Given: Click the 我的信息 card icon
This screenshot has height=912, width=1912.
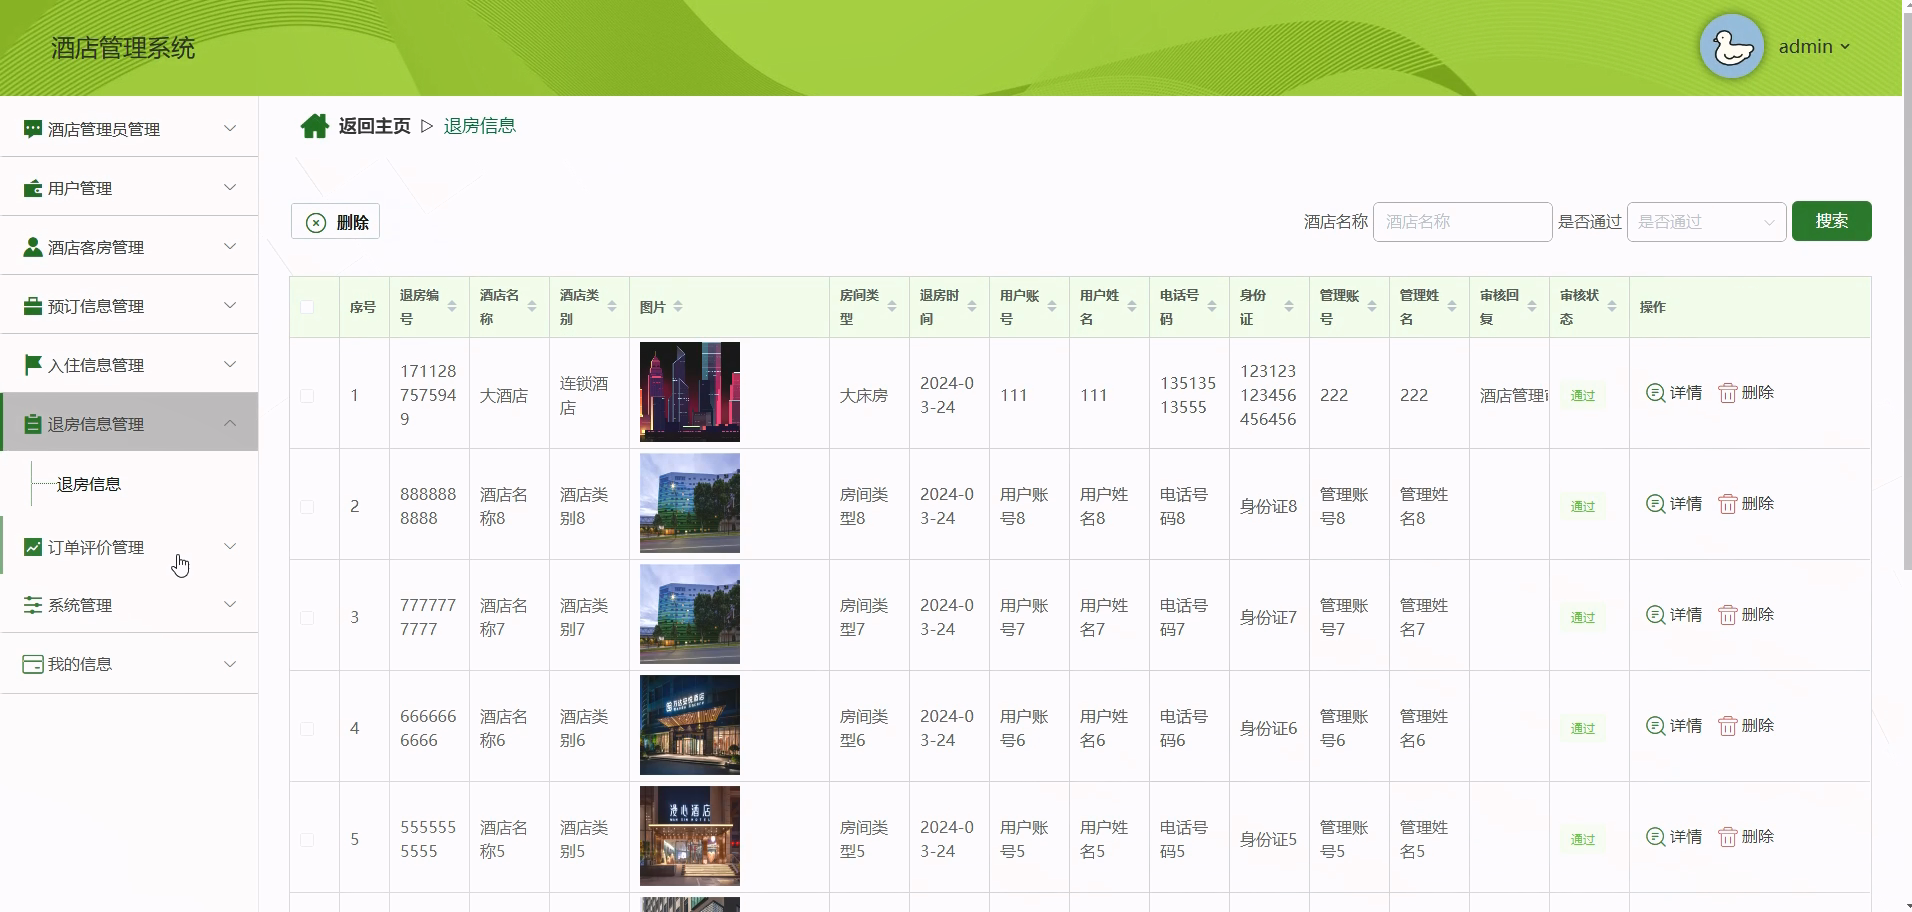Looking at the screenshot, I should pos(33,664).
